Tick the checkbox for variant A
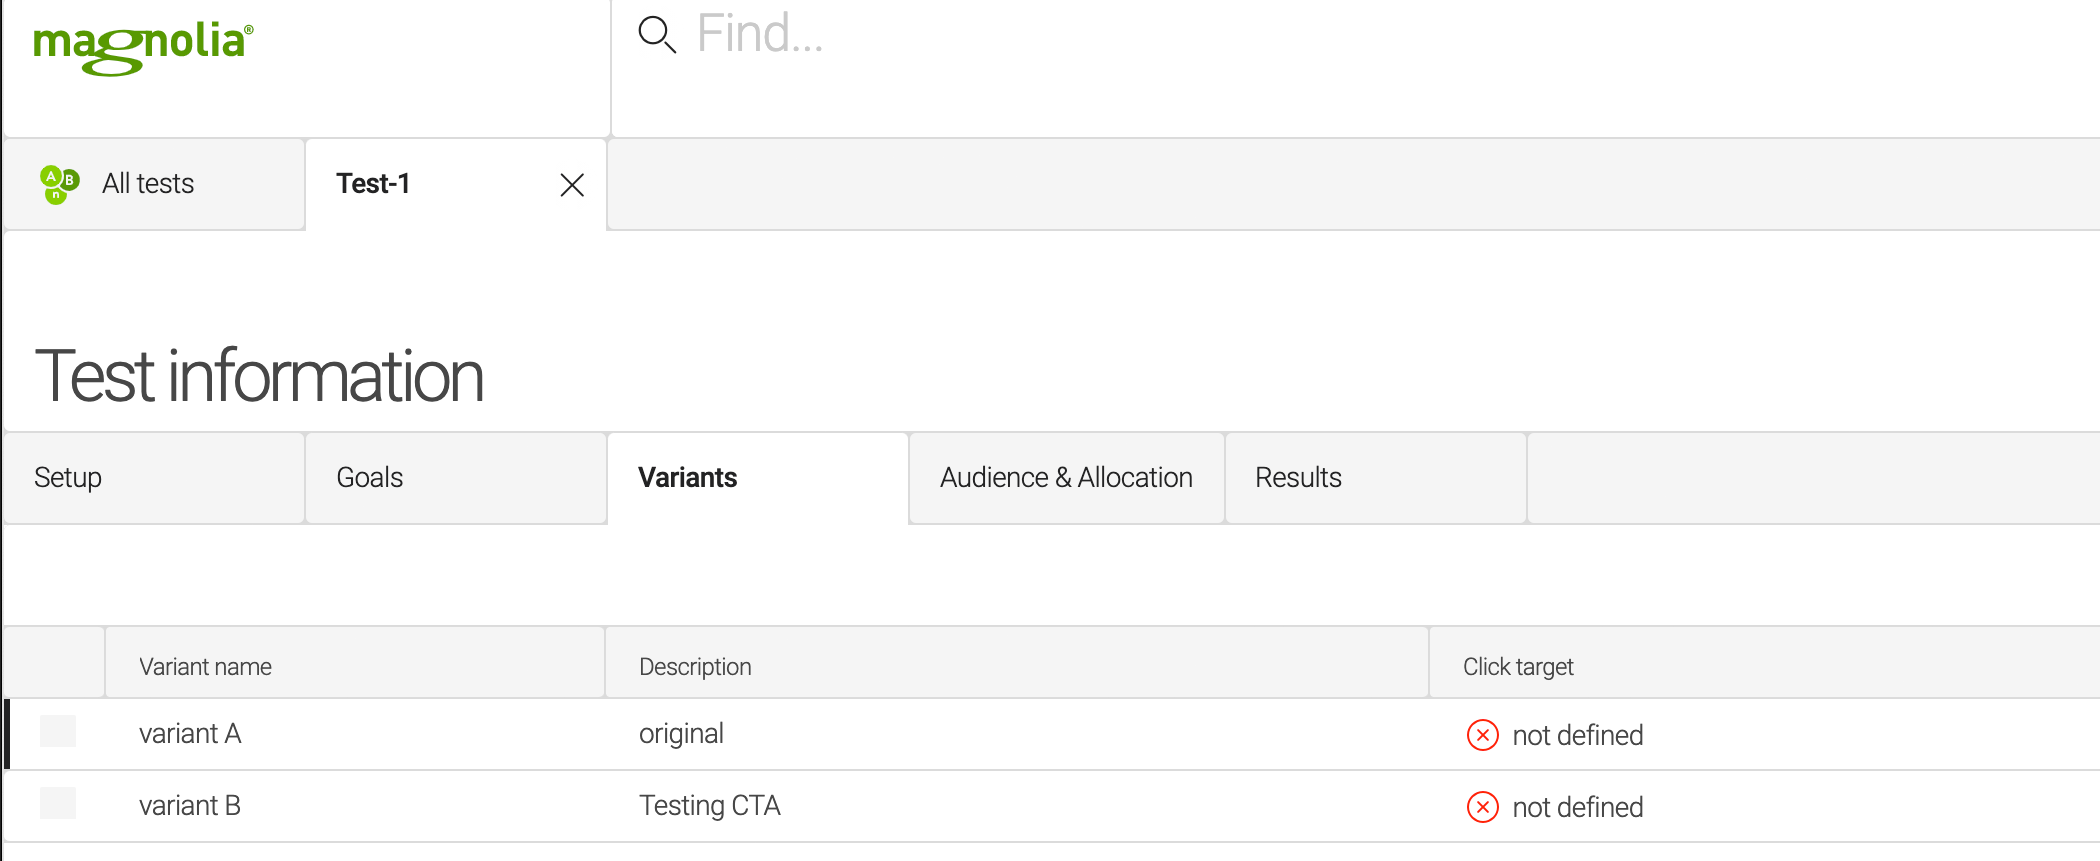The image size is (2100, 861). click(x=58, y=731)
